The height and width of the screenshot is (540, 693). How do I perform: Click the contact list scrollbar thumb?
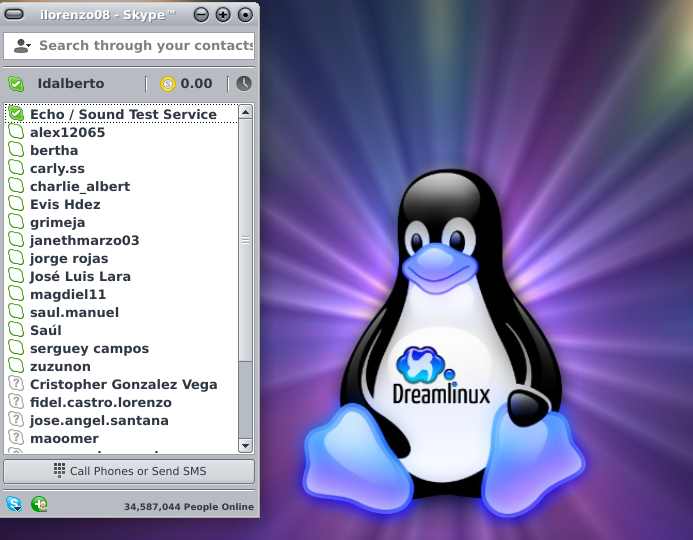click(x=245, y=240)
